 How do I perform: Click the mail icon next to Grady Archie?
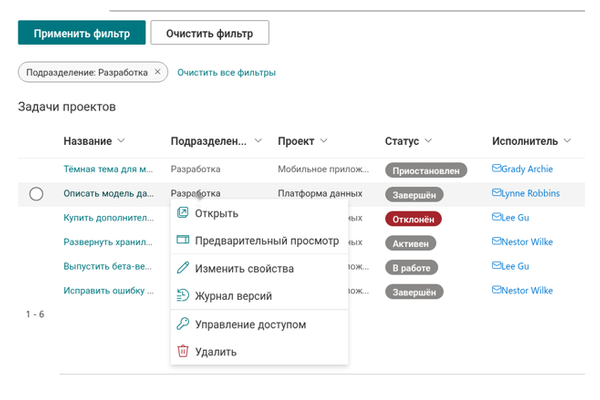tap(496, 168)
